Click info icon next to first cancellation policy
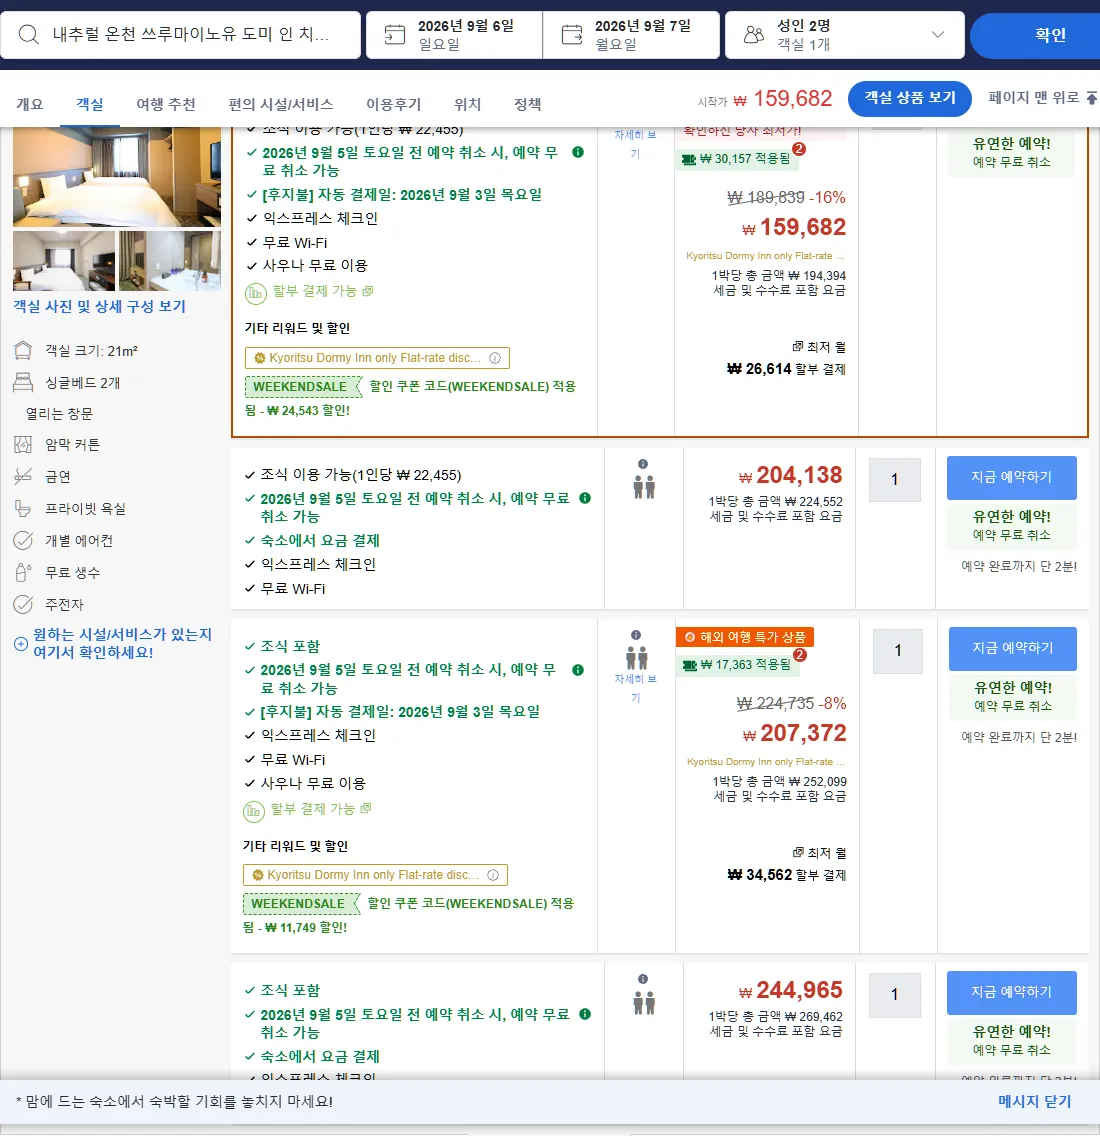 pos(578,152)
